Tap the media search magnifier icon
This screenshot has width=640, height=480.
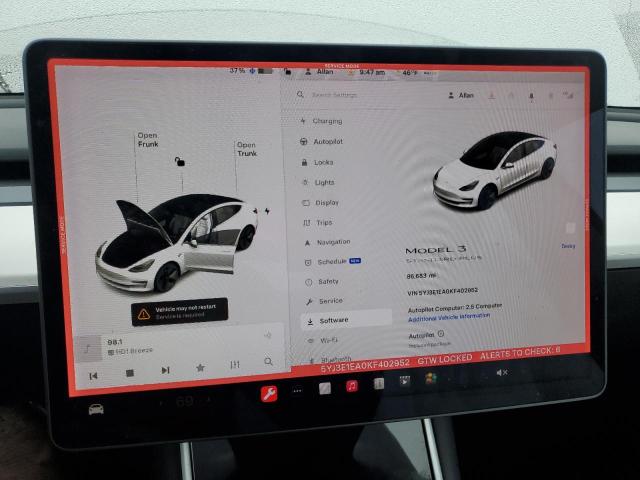click(x=268, y=361)
